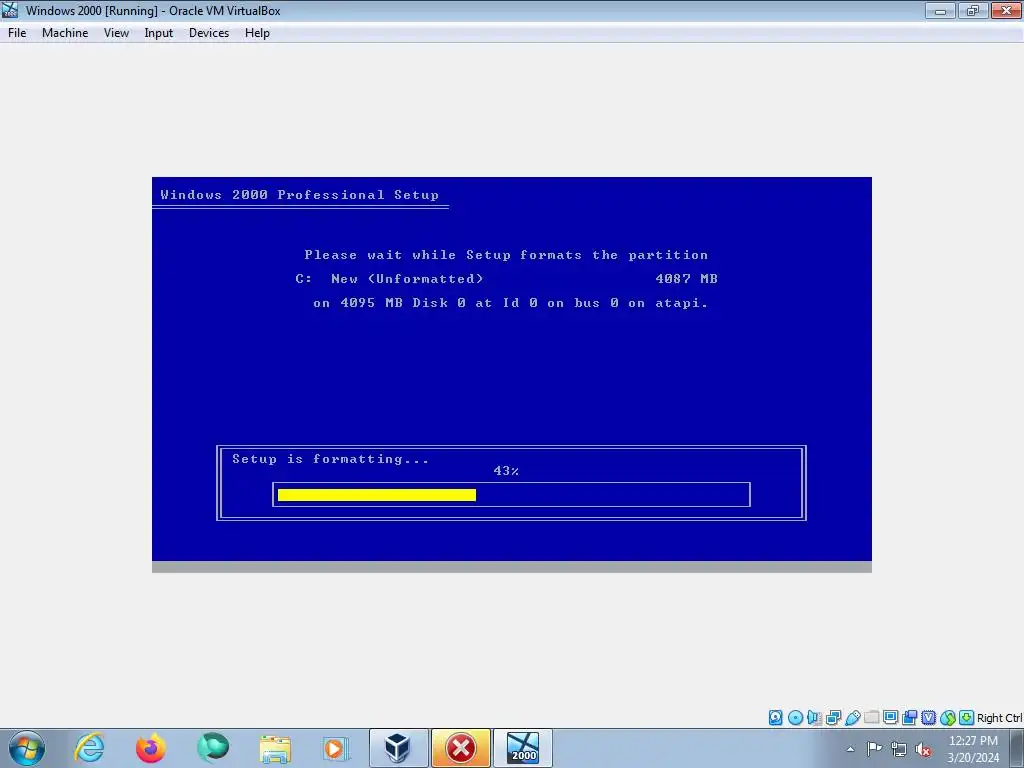Open the Windows Start menu

tap(26, 748)
